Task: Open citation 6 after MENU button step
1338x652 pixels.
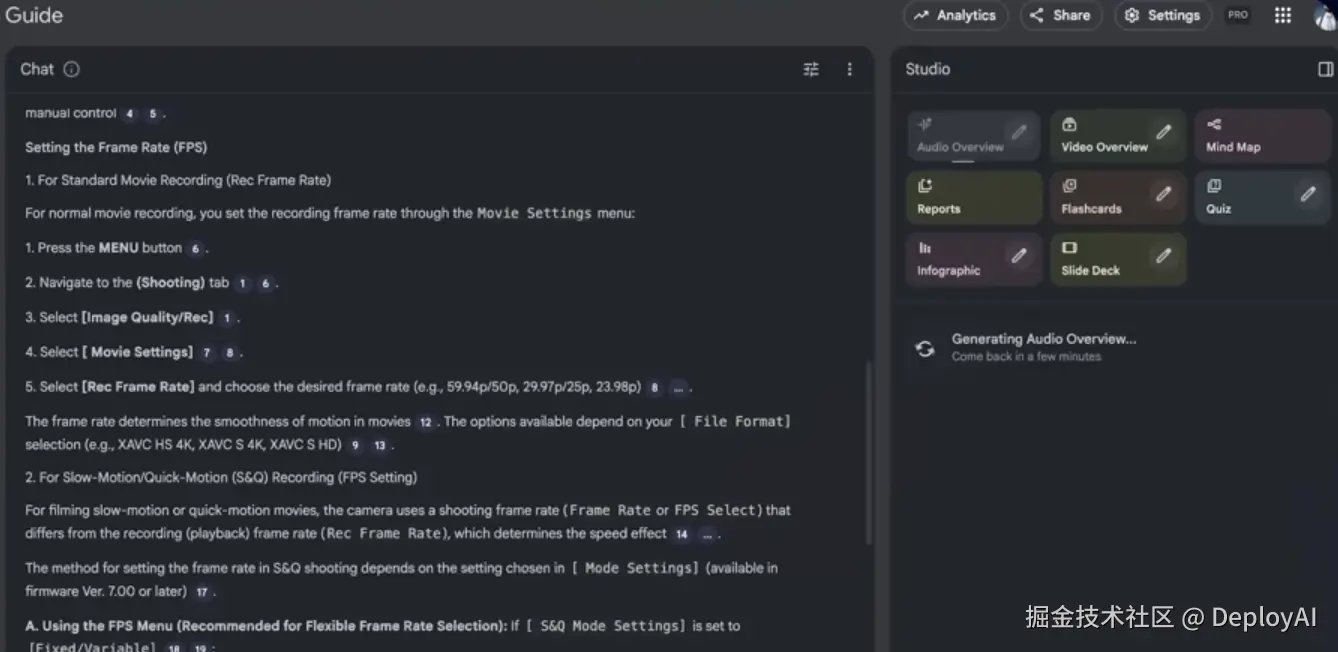Action: (196, 249)
